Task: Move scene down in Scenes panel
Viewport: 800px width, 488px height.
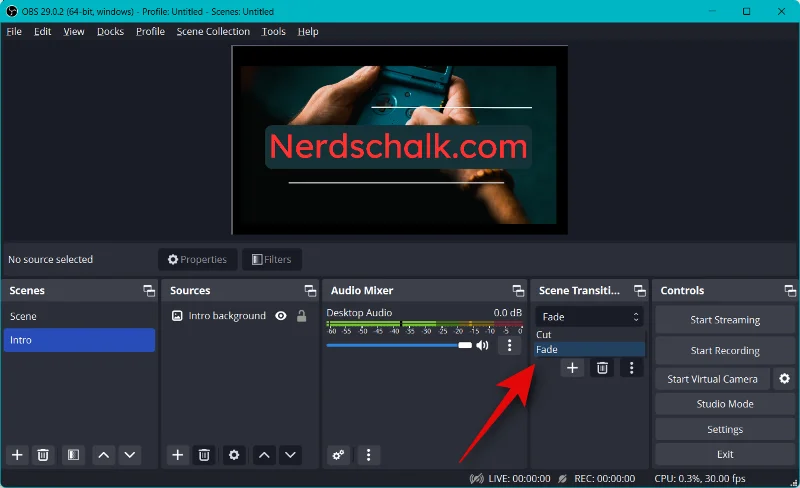Action: 130,454
